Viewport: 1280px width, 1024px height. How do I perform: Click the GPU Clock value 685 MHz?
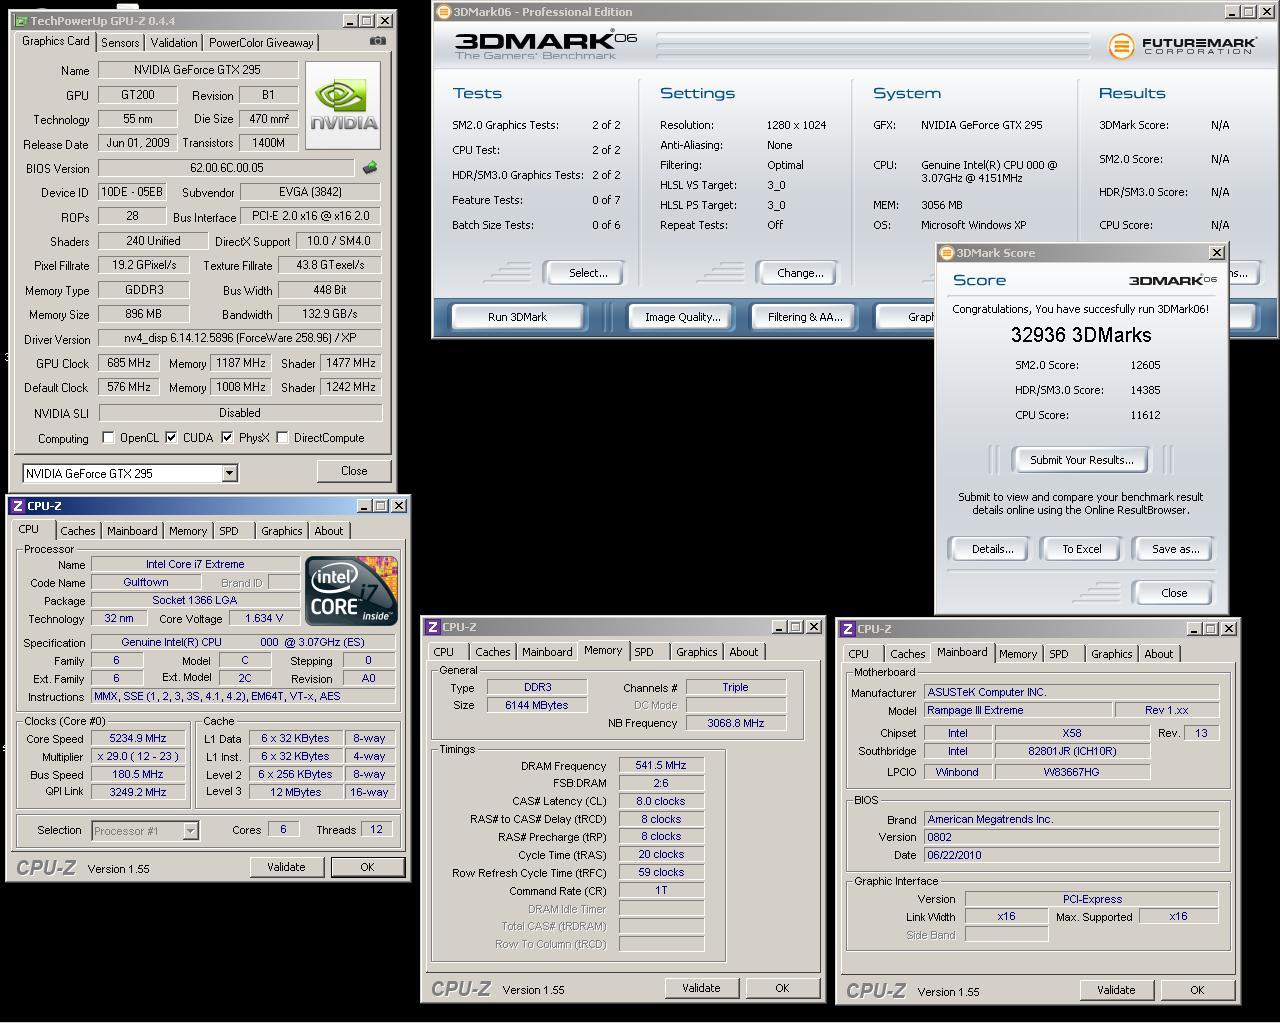[x=128, y=363]
